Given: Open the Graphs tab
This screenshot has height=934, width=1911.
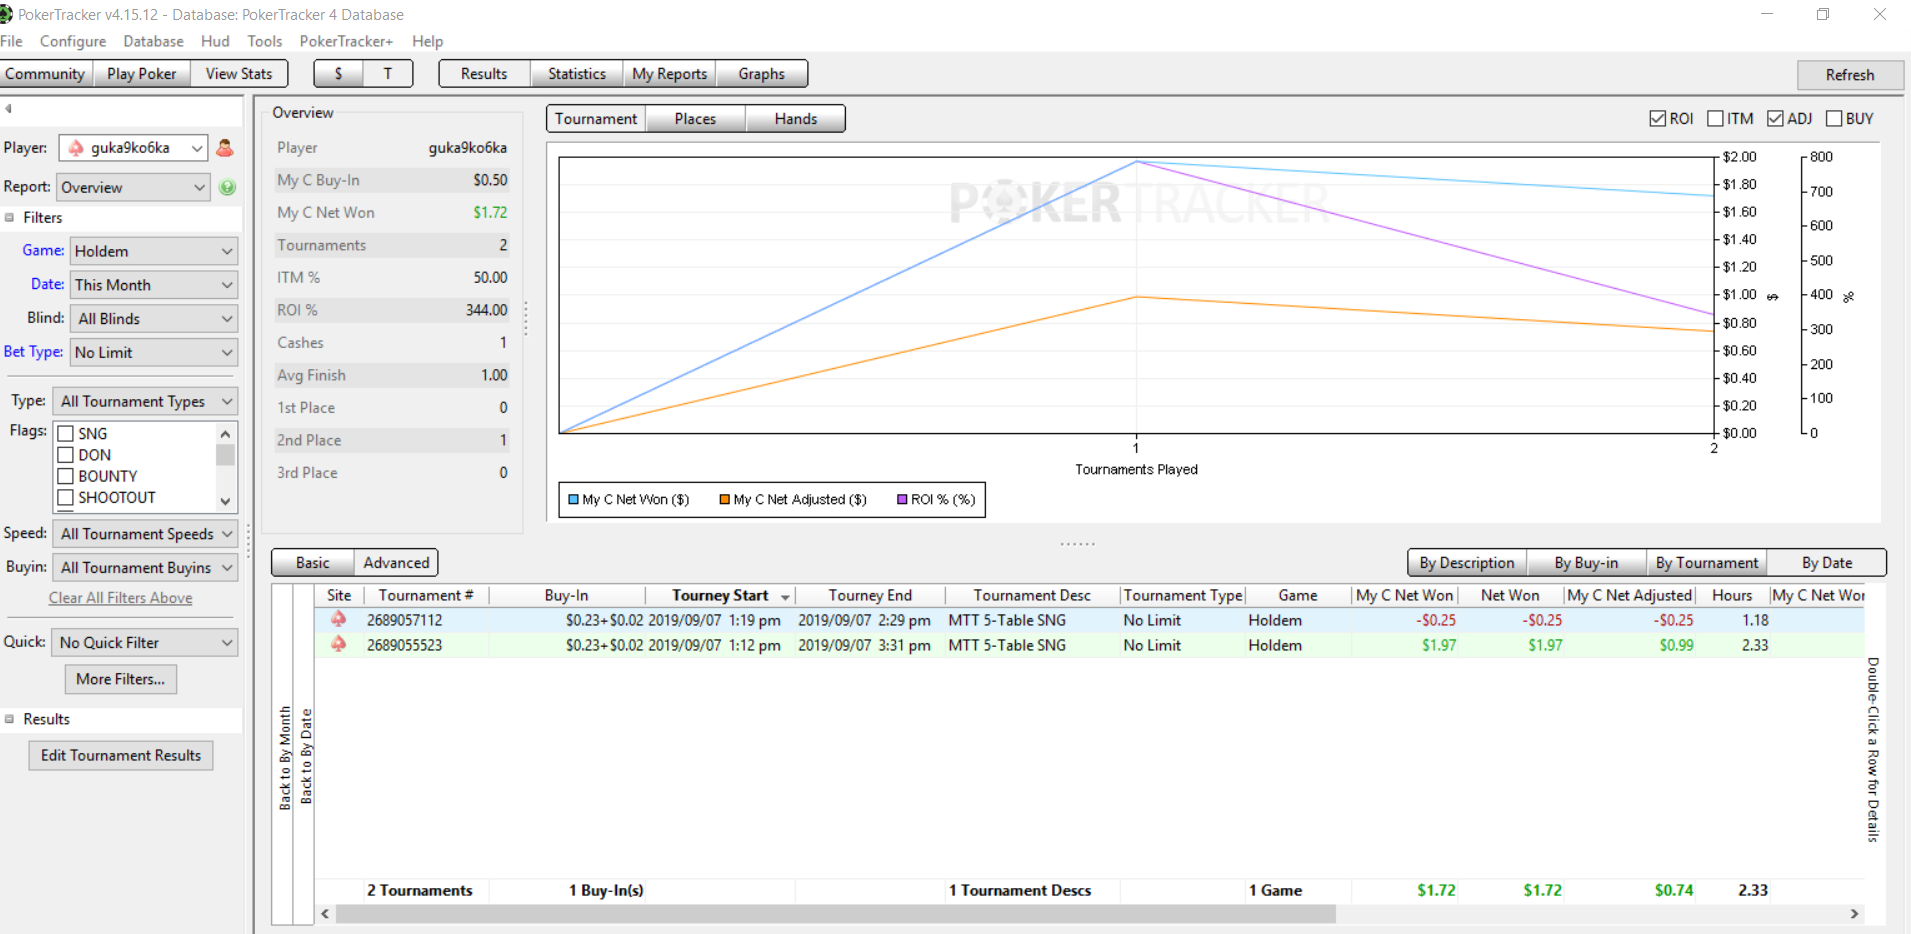Looking at the screenshot, I should coord(762,74).
